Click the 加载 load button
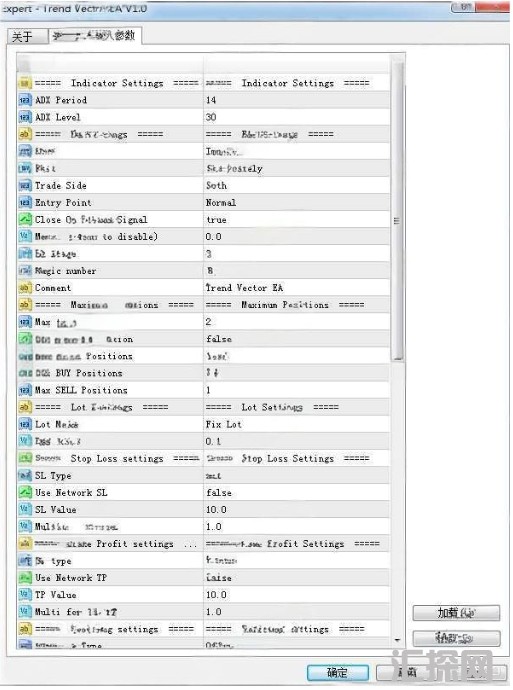This screenshot has height=690, width=513. click(456, 613)
